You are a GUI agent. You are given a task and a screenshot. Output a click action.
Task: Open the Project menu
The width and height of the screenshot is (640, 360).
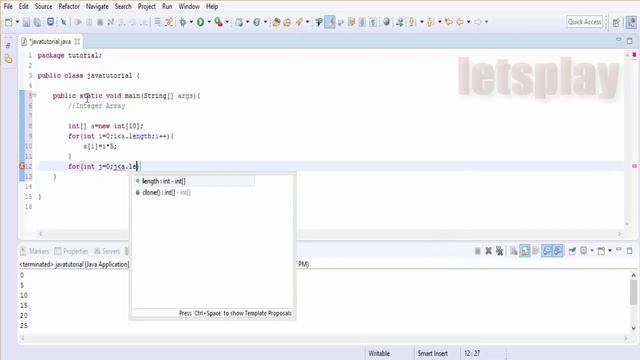click(147, 7)
